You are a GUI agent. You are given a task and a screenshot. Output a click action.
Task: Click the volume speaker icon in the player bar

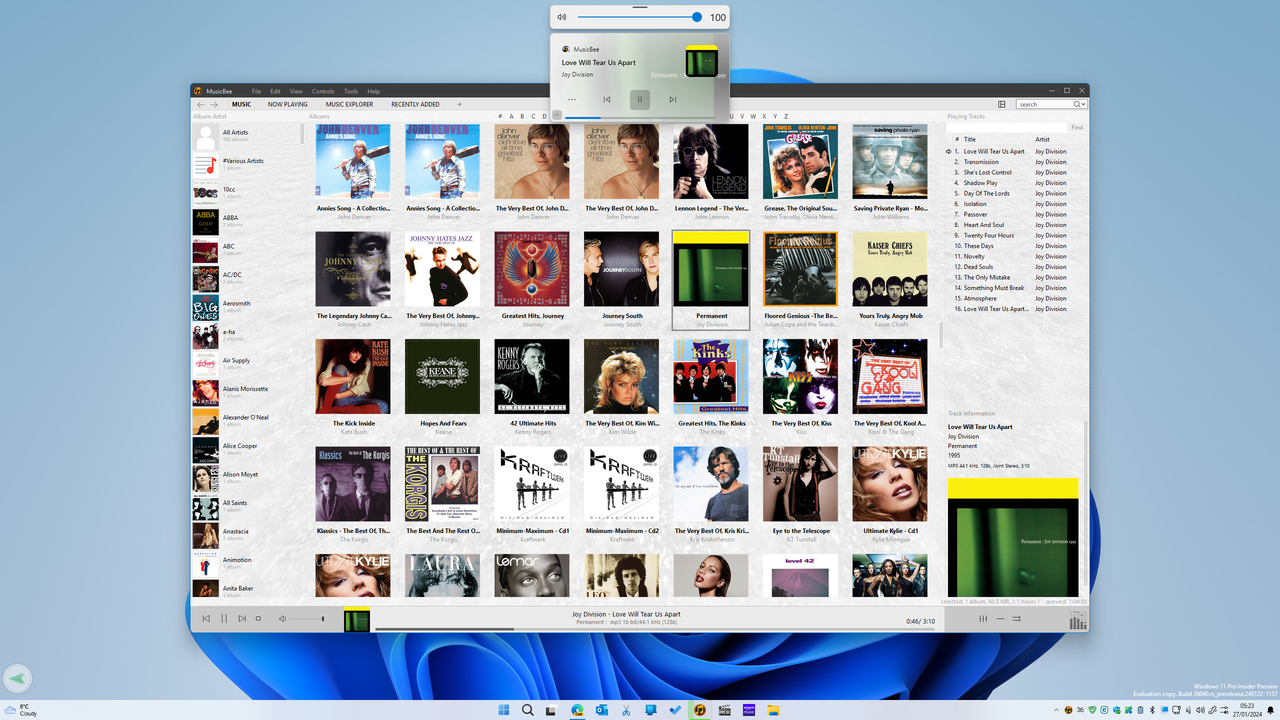(x=283, y=619)
